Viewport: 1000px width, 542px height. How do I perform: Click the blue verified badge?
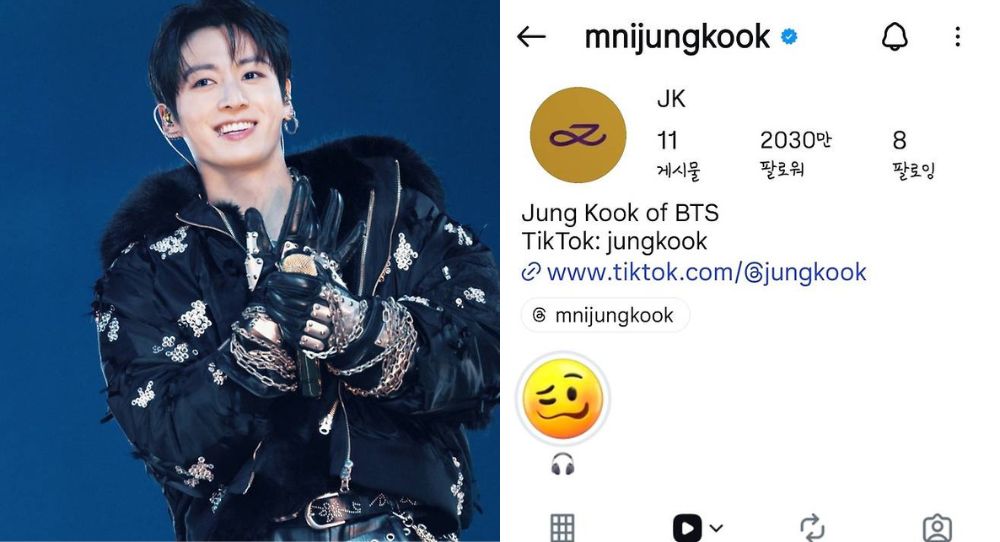click(790, 37)
